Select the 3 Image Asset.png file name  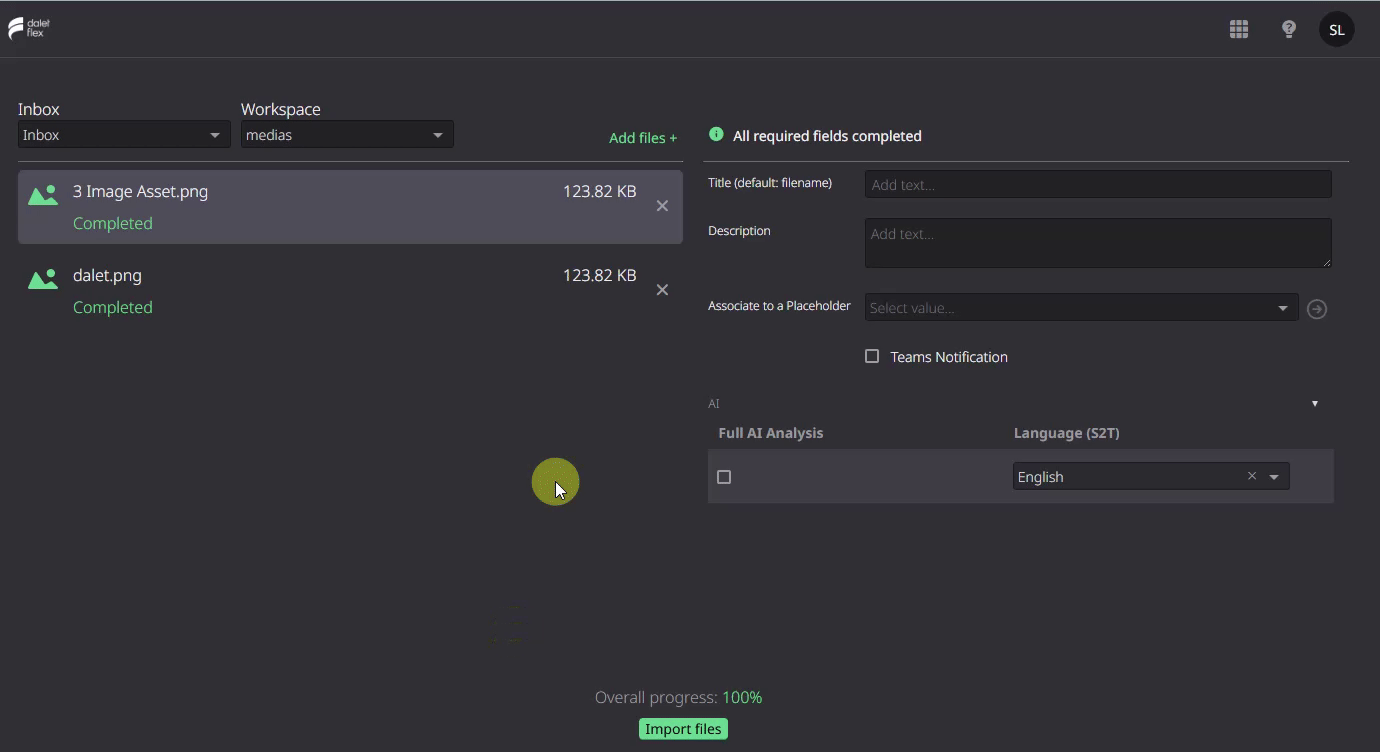[141, 191]
